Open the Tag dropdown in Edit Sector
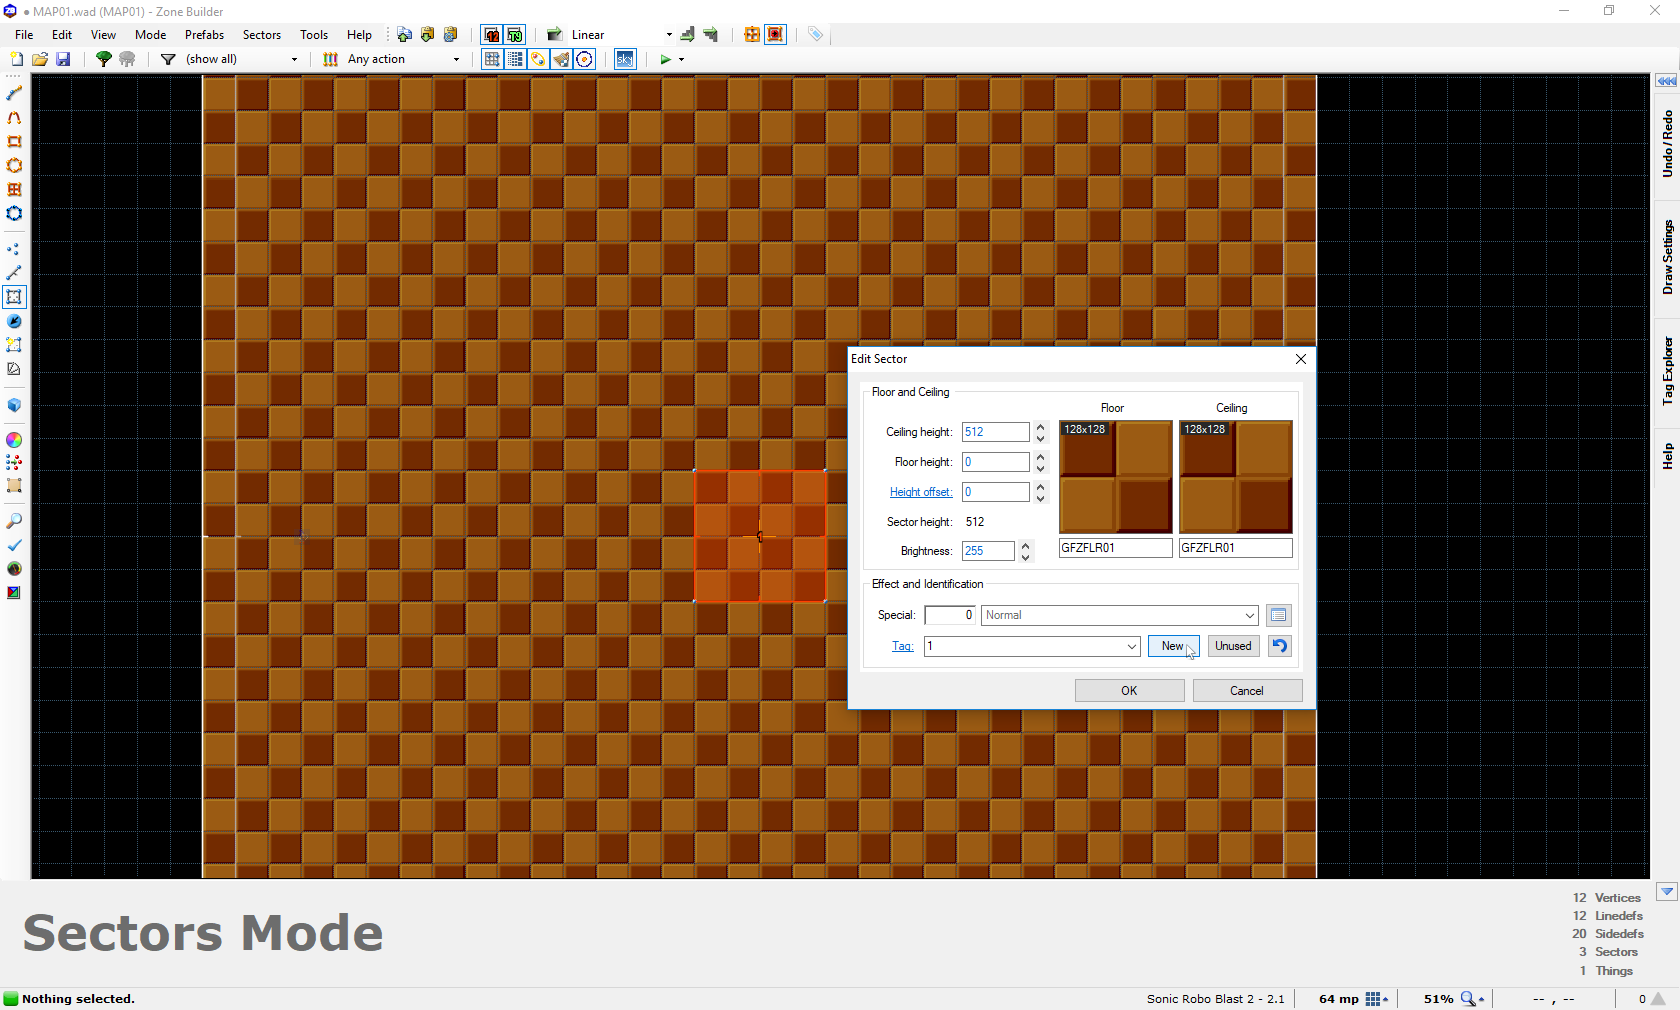 pyautogui.click(x=1131, y=646)
